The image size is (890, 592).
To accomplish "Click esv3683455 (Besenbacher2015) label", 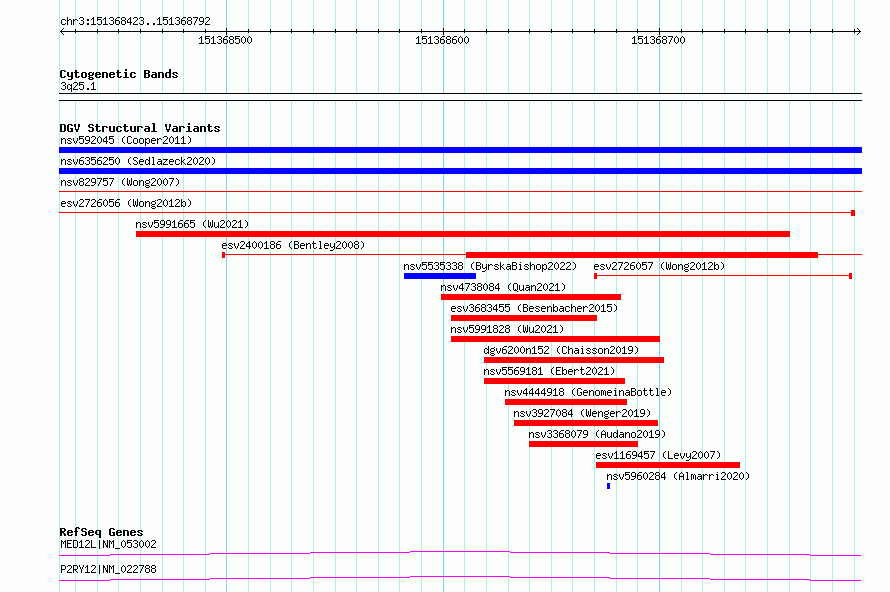I will 534,308.
